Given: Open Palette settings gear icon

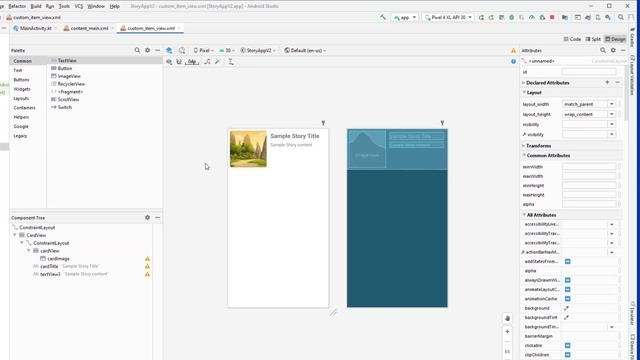Looking at the screenshot, I should pos(147,50).
